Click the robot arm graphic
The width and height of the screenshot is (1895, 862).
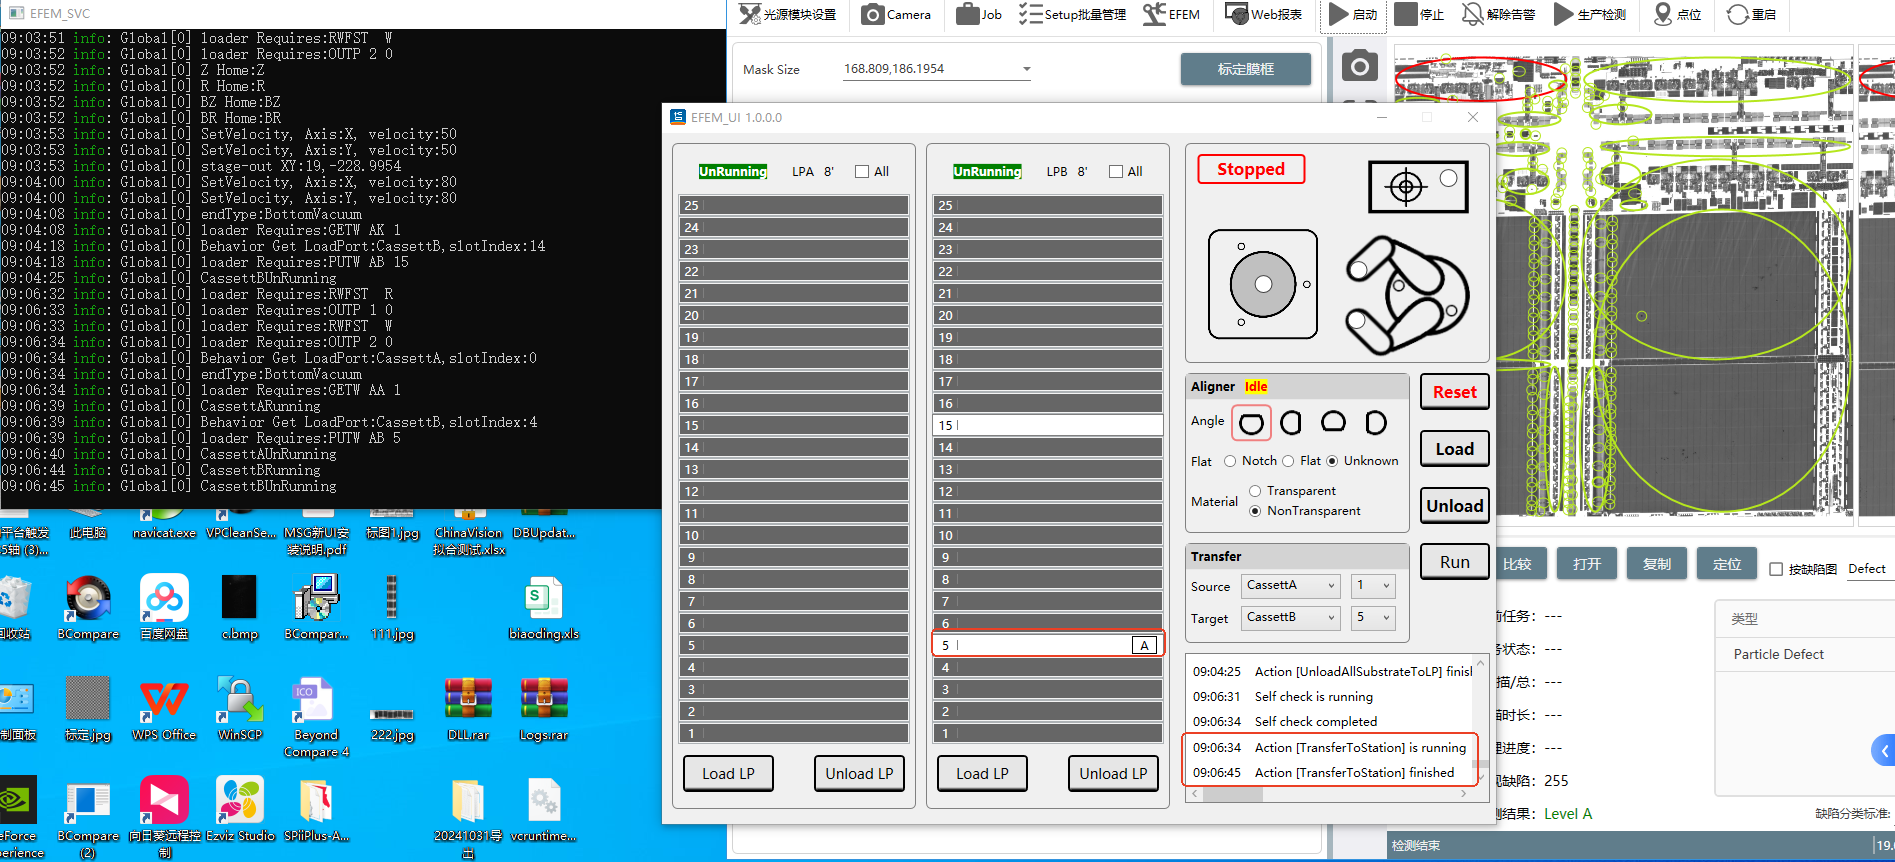(x=1405, y=294)
